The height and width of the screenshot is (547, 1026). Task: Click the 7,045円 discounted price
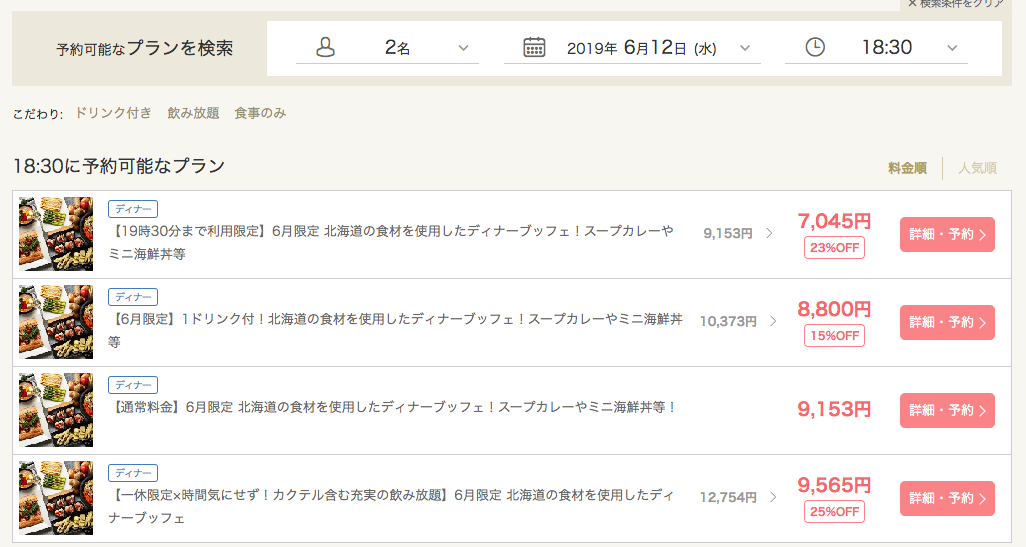(834, 221)
